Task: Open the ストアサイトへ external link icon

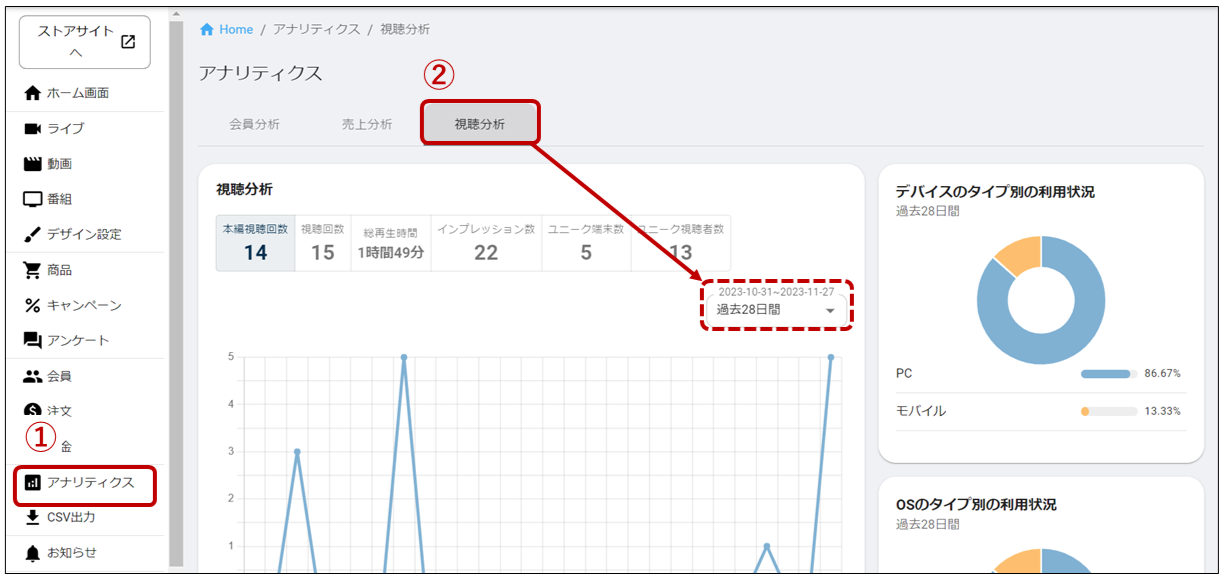Action: pos(128,42)
